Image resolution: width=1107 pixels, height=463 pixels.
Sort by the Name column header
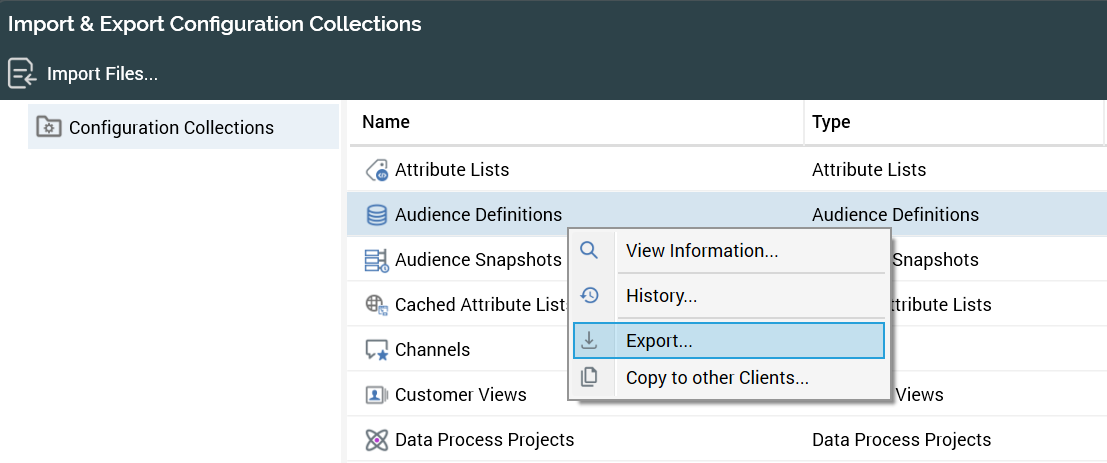[x=386, y=122]
